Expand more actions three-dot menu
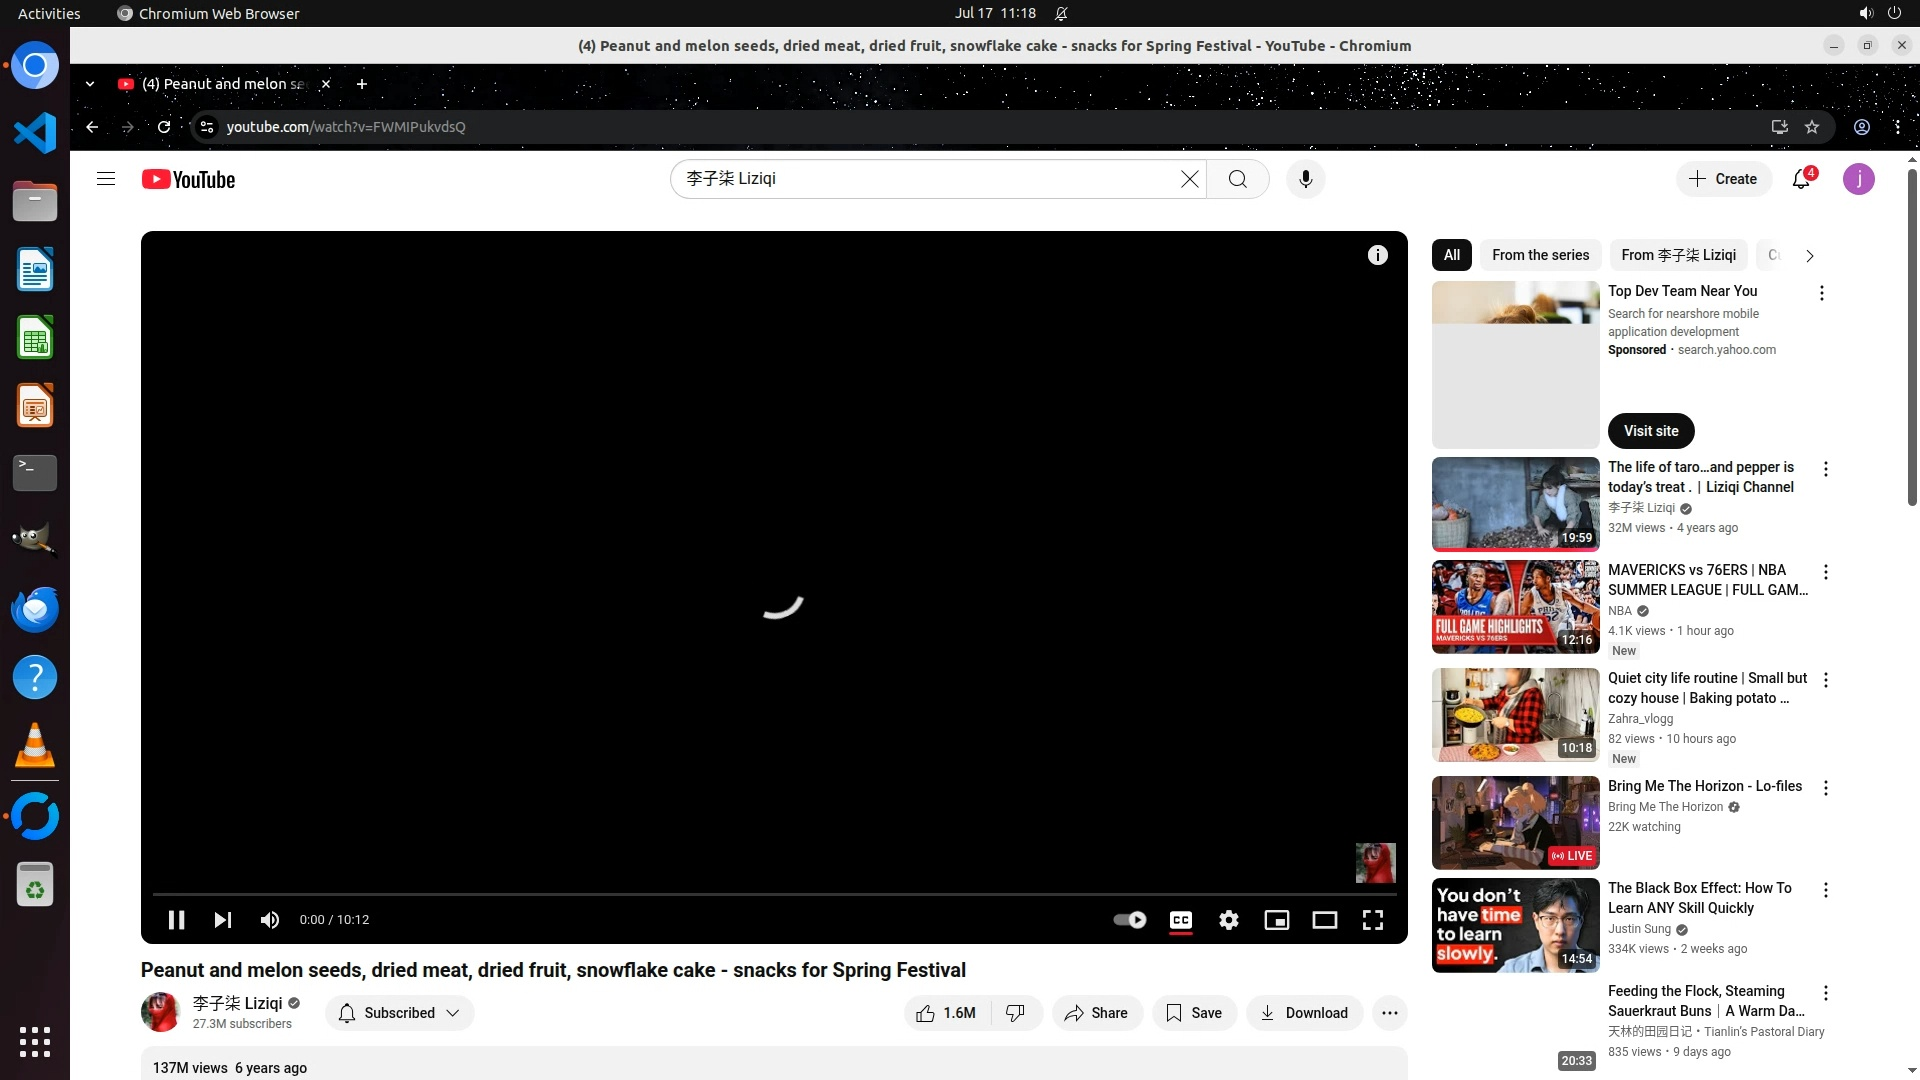The image size is (1920, 1080). (1389, 1013)
